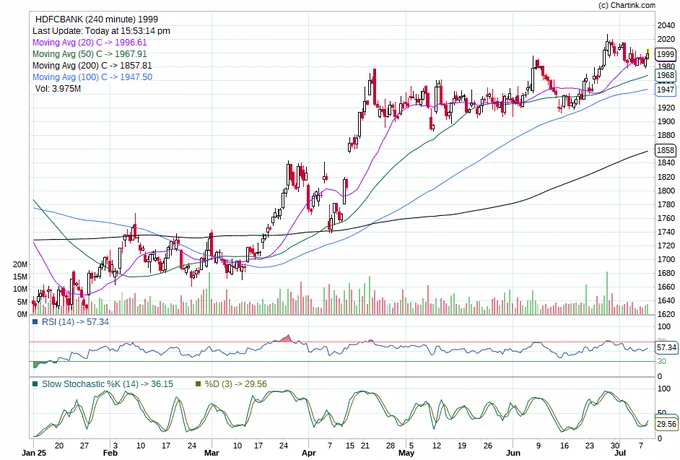Select Moving Avg (20) legend entry
Screen dimensions: 680x460
point(90,42)
